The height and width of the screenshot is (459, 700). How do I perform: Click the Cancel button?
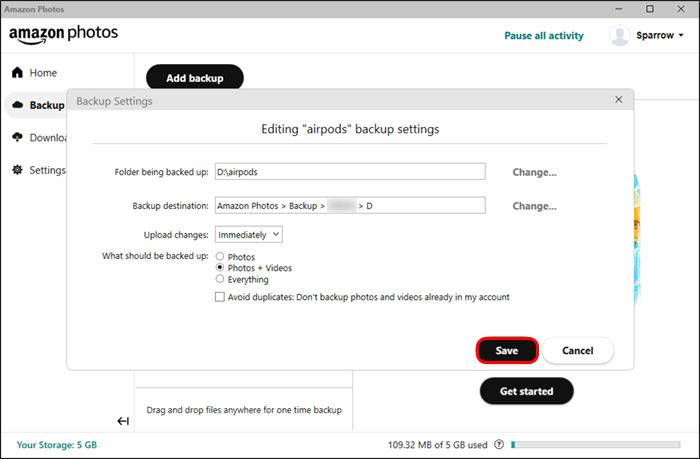(578, 351)
